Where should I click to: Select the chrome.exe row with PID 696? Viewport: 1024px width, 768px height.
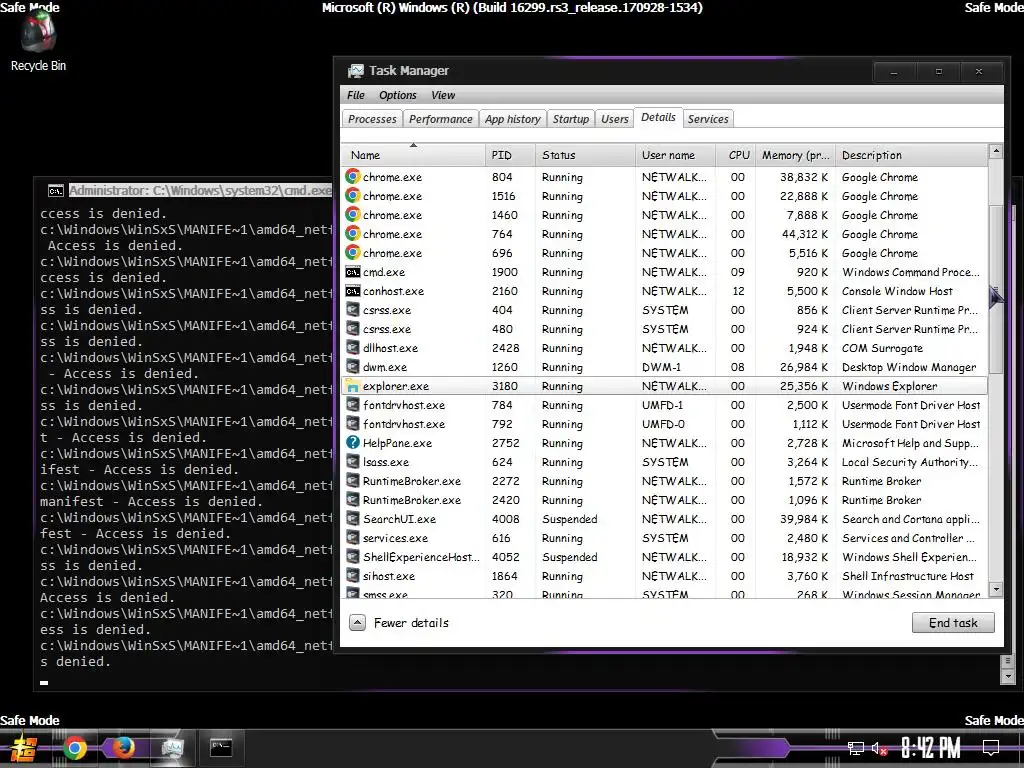pos(664,253)
